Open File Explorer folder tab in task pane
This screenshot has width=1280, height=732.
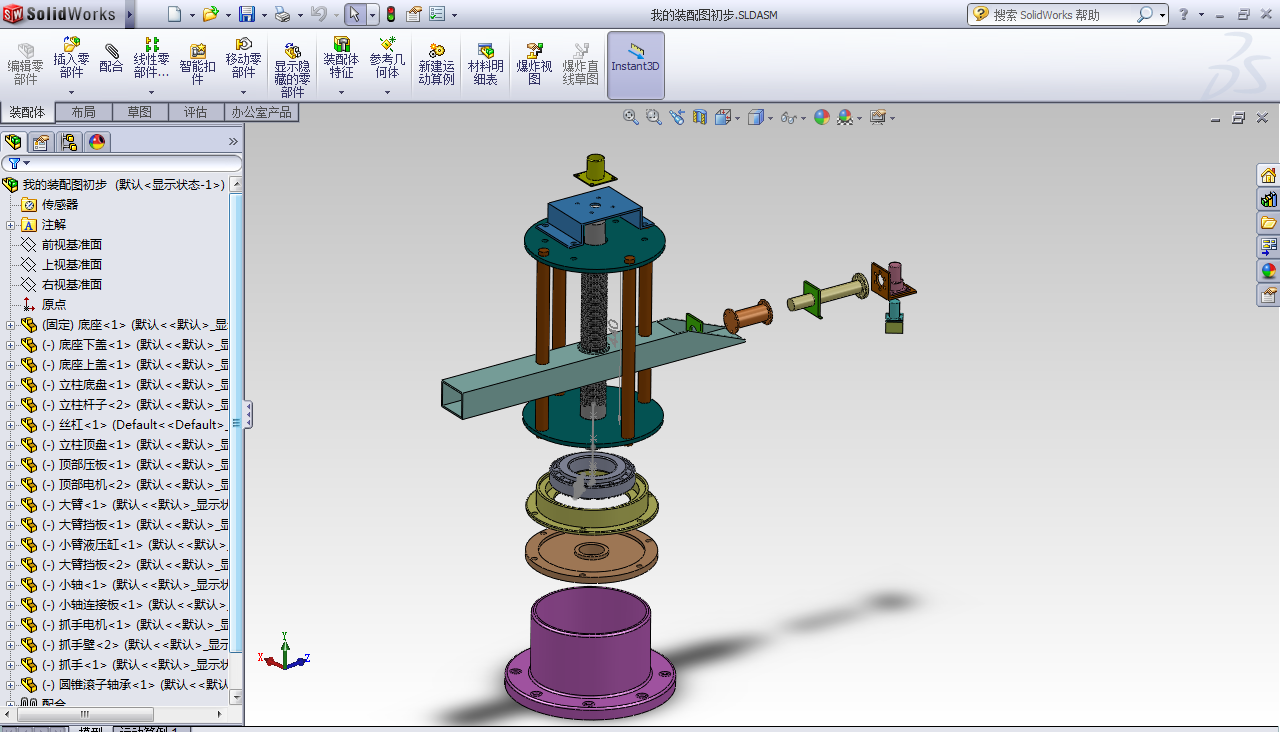(x=1268, y=223)
